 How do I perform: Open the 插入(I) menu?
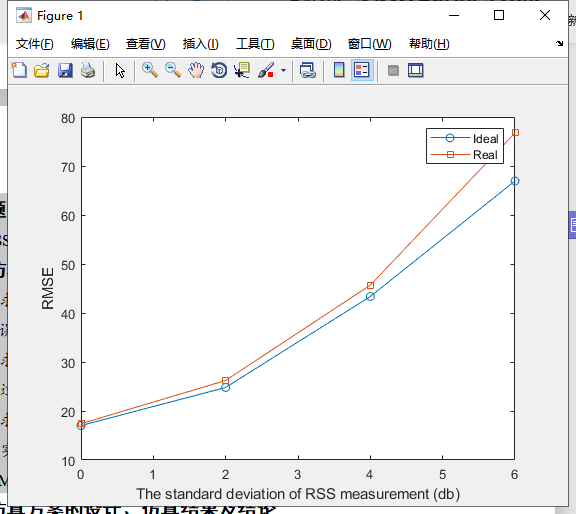(201, 44)
